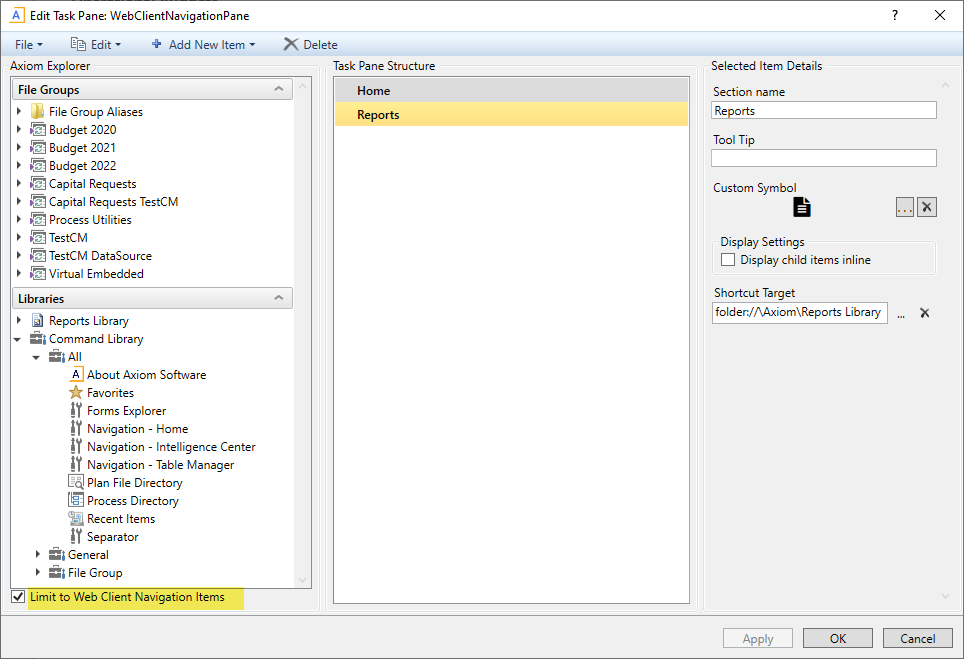Toggle Limit to Web Client Navigation Items

[18, 597]
